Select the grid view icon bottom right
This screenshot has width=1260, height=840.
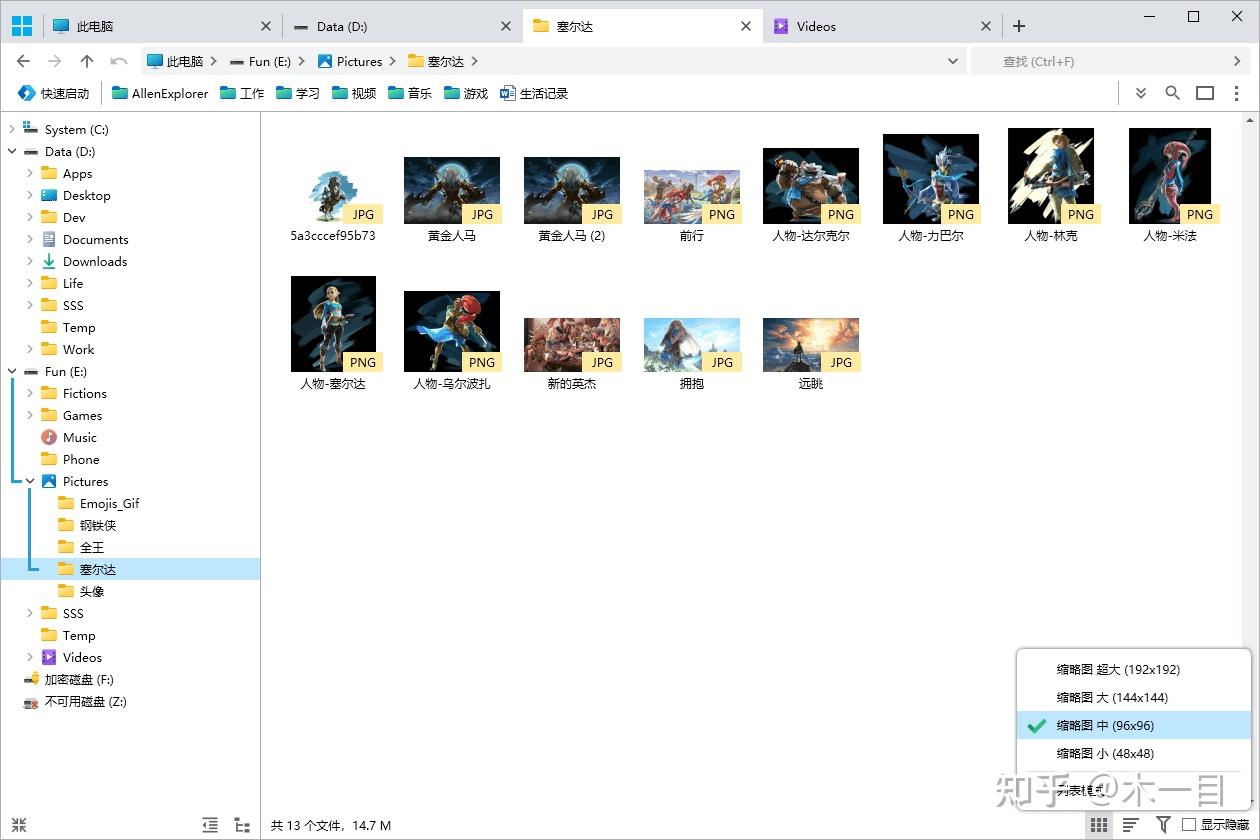click(1098, 825)
